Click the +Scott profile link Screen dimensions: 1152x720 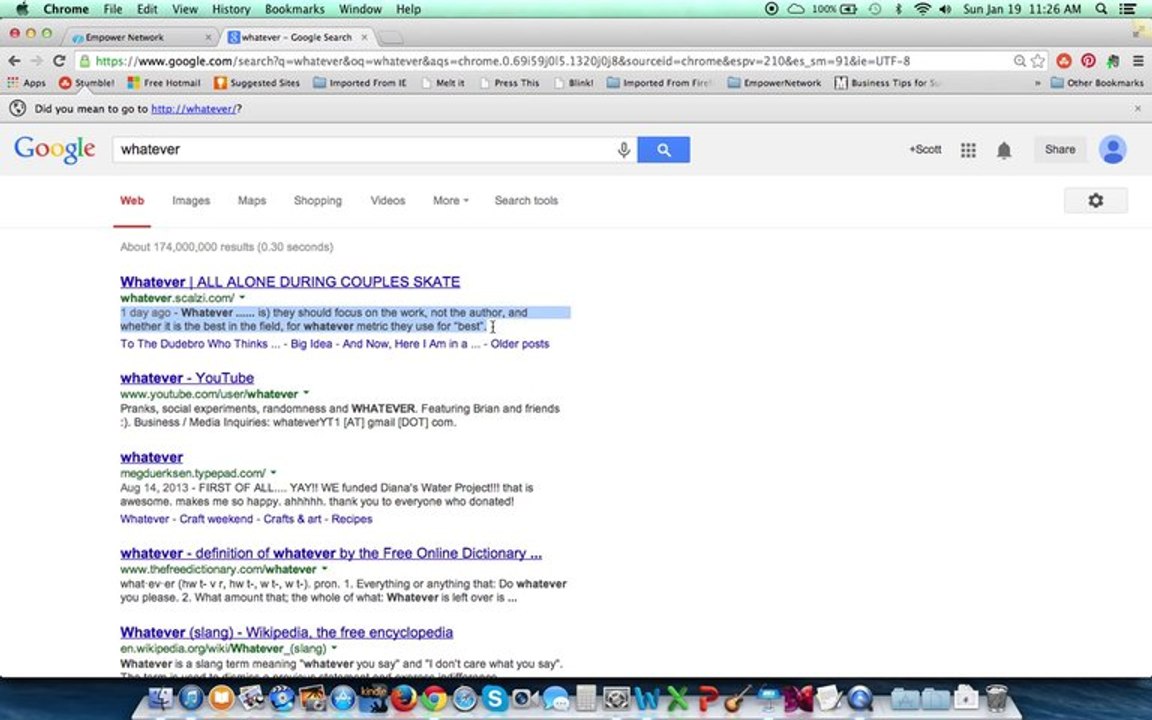click(x=925, y=150)
